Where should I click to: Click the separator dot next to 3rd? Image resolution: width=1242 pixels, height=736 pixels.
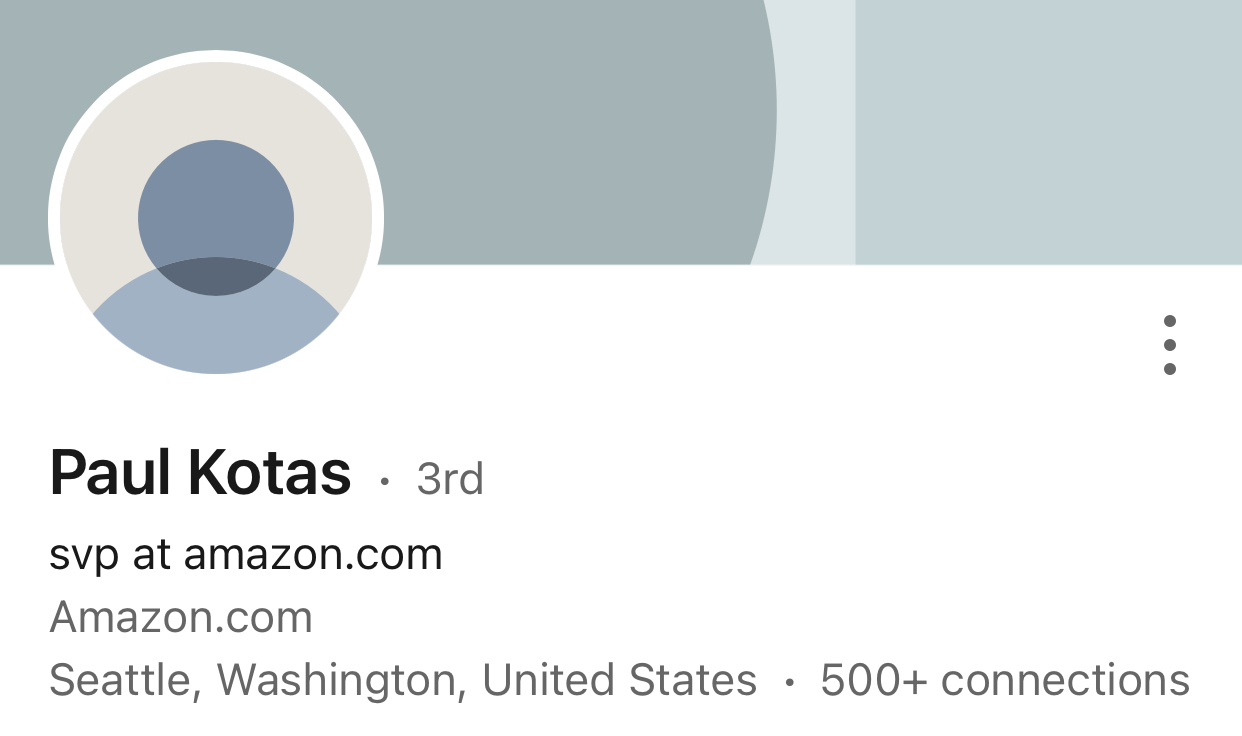pos(385,483)
